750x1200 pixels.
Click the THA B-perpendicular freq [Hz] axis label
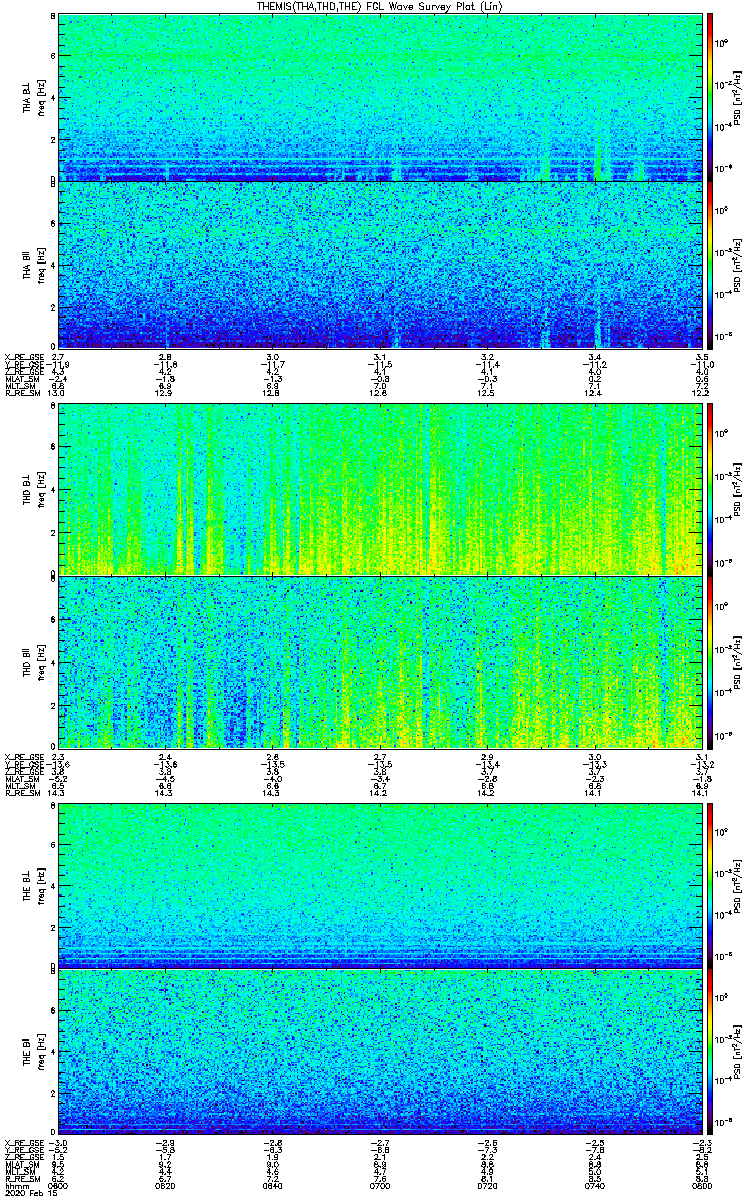40,97
